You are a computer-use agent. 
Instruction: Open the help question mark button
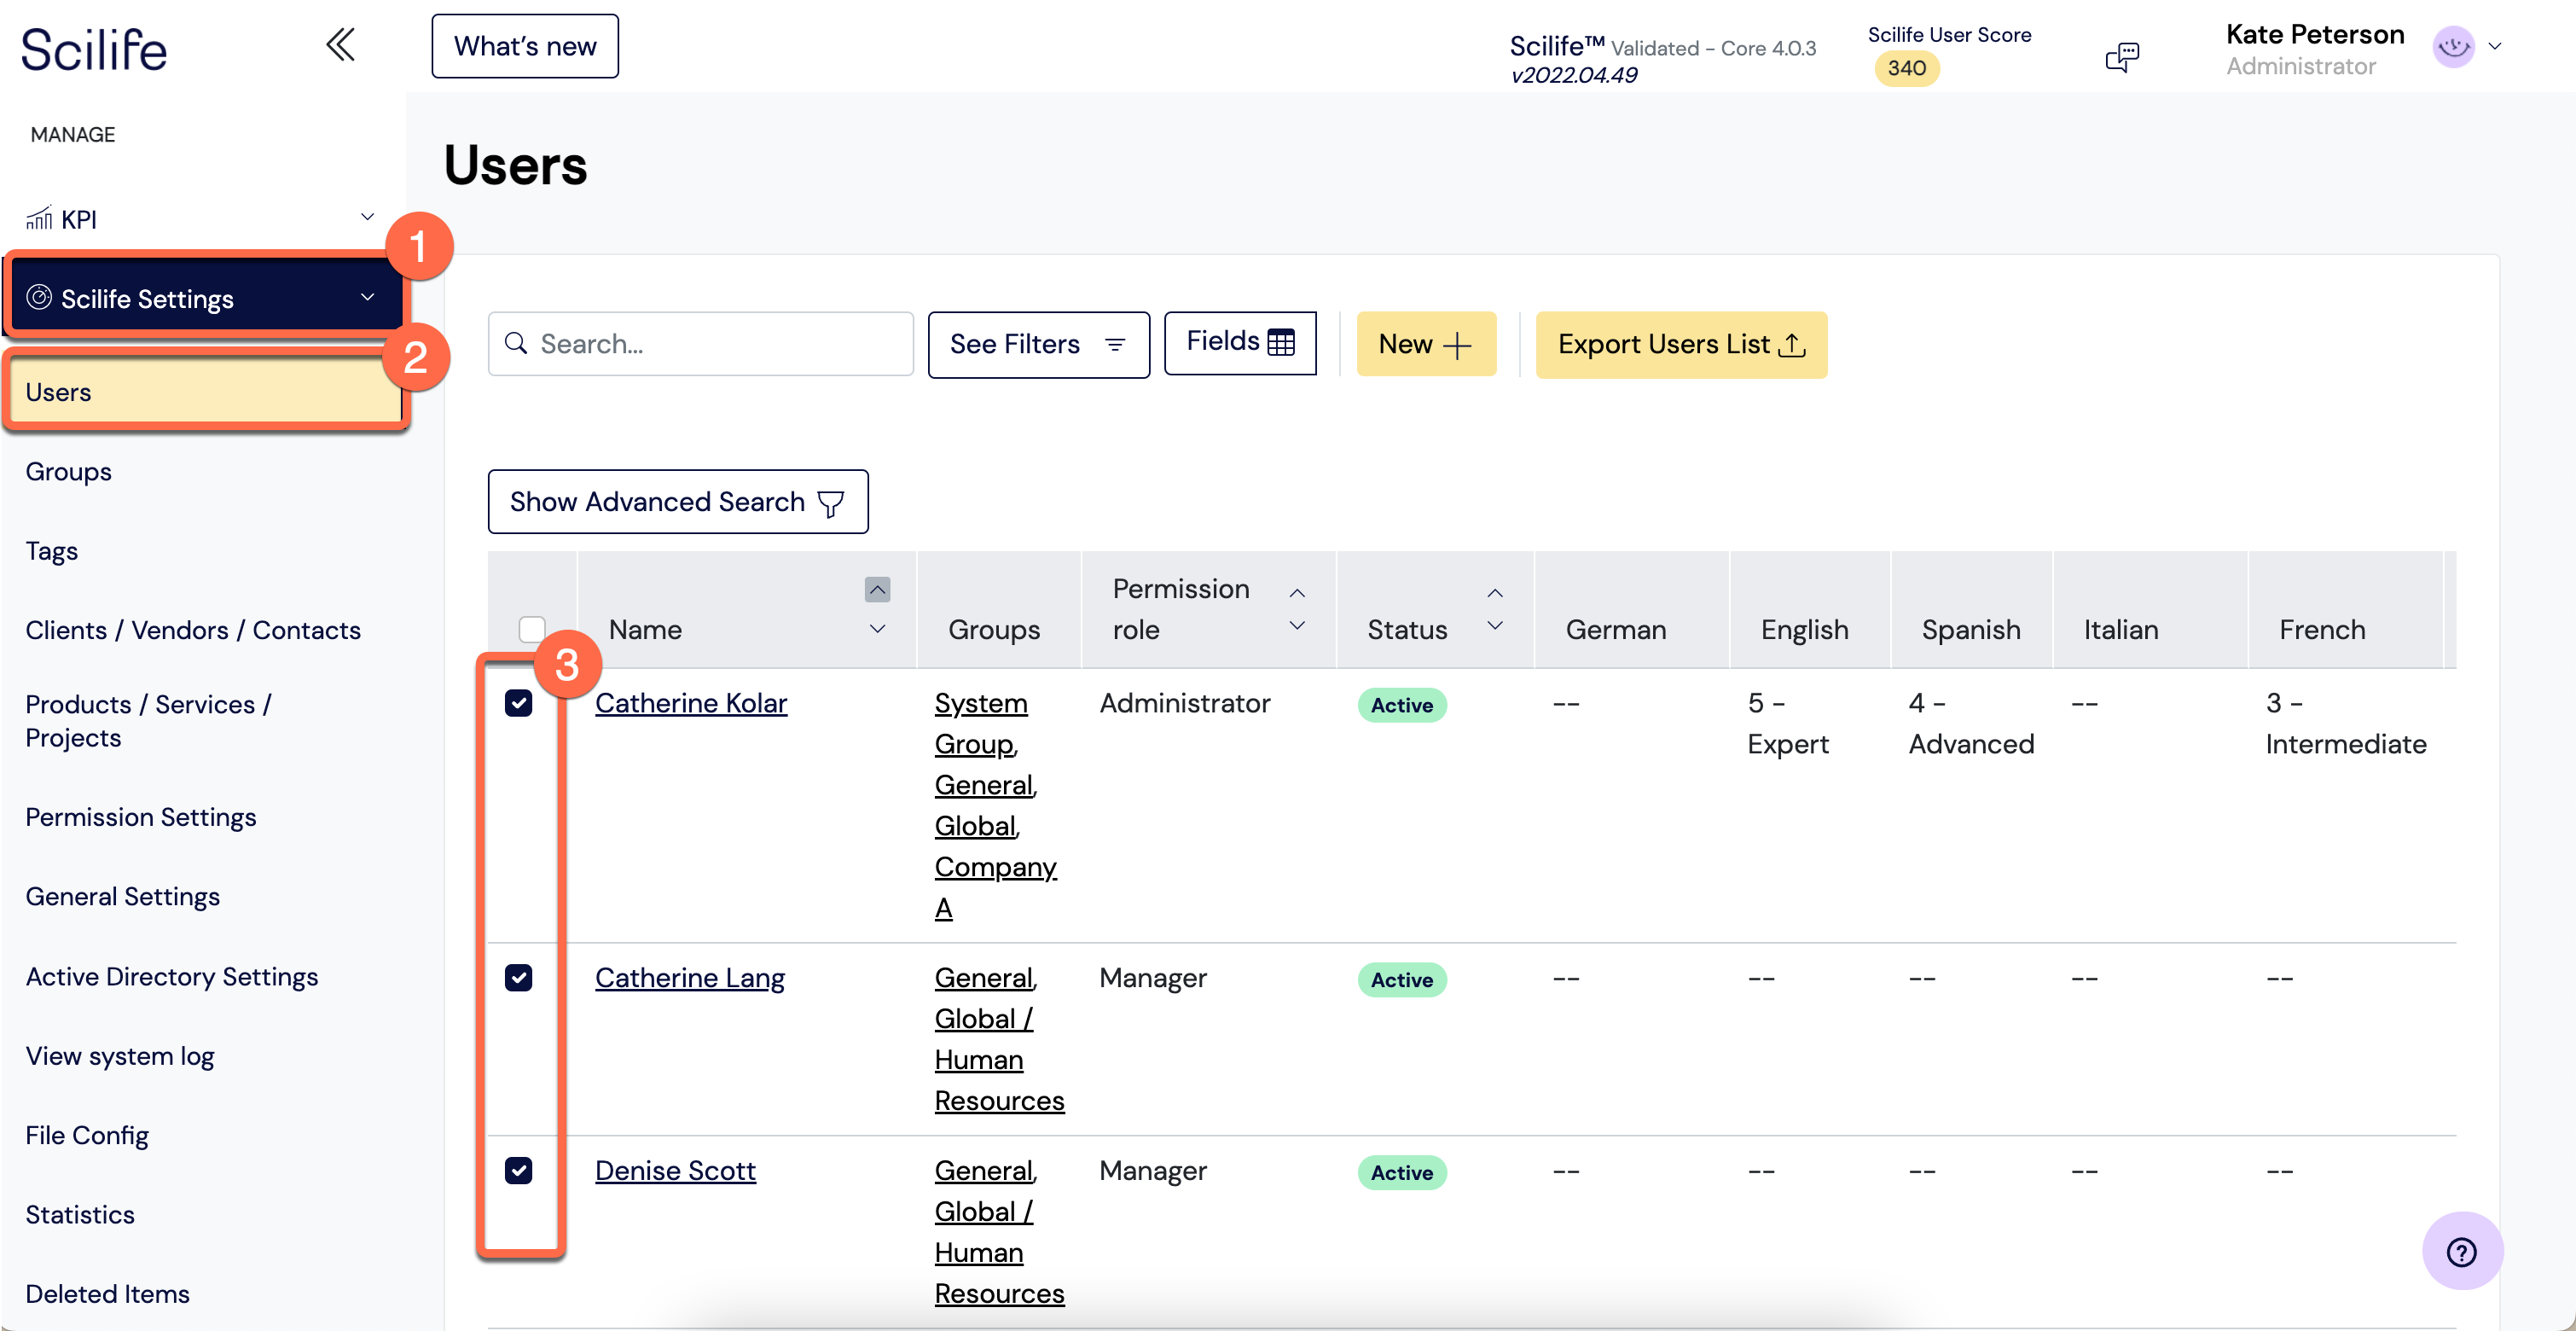[x=2461, y=1251]
